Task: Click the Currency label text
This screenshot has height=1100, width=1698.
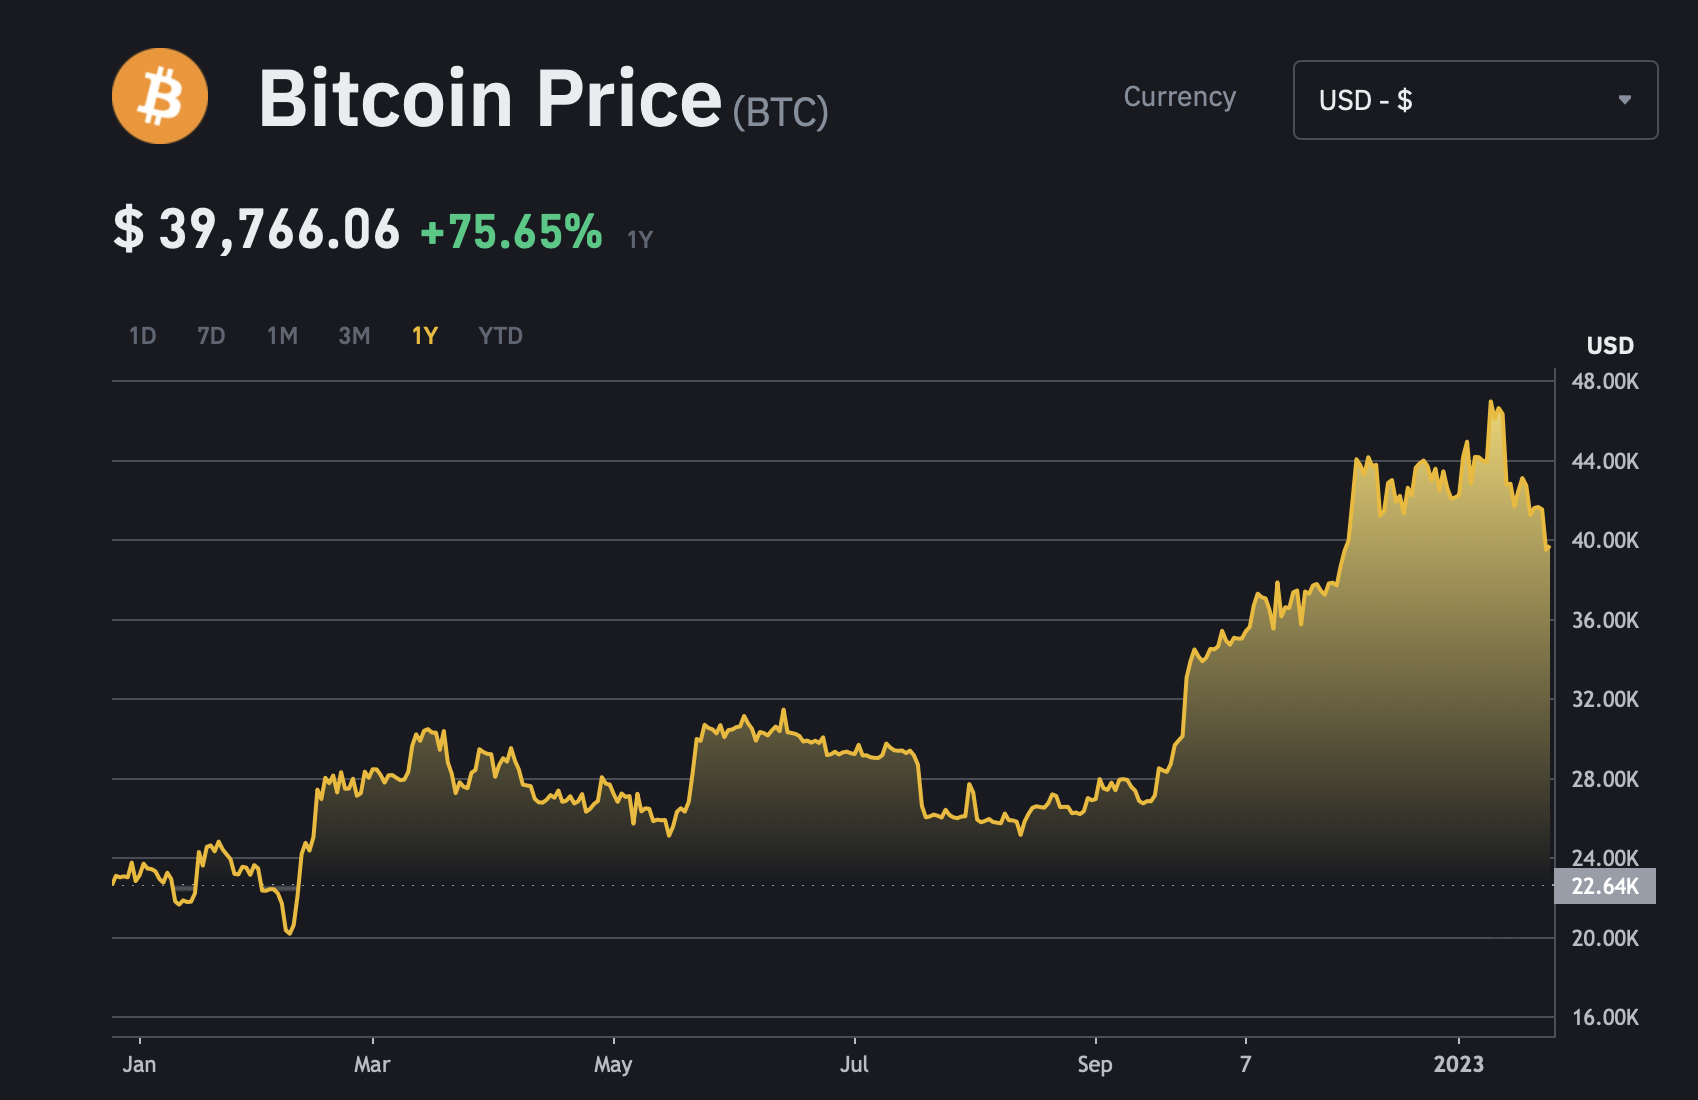Action: [1180, 97]
